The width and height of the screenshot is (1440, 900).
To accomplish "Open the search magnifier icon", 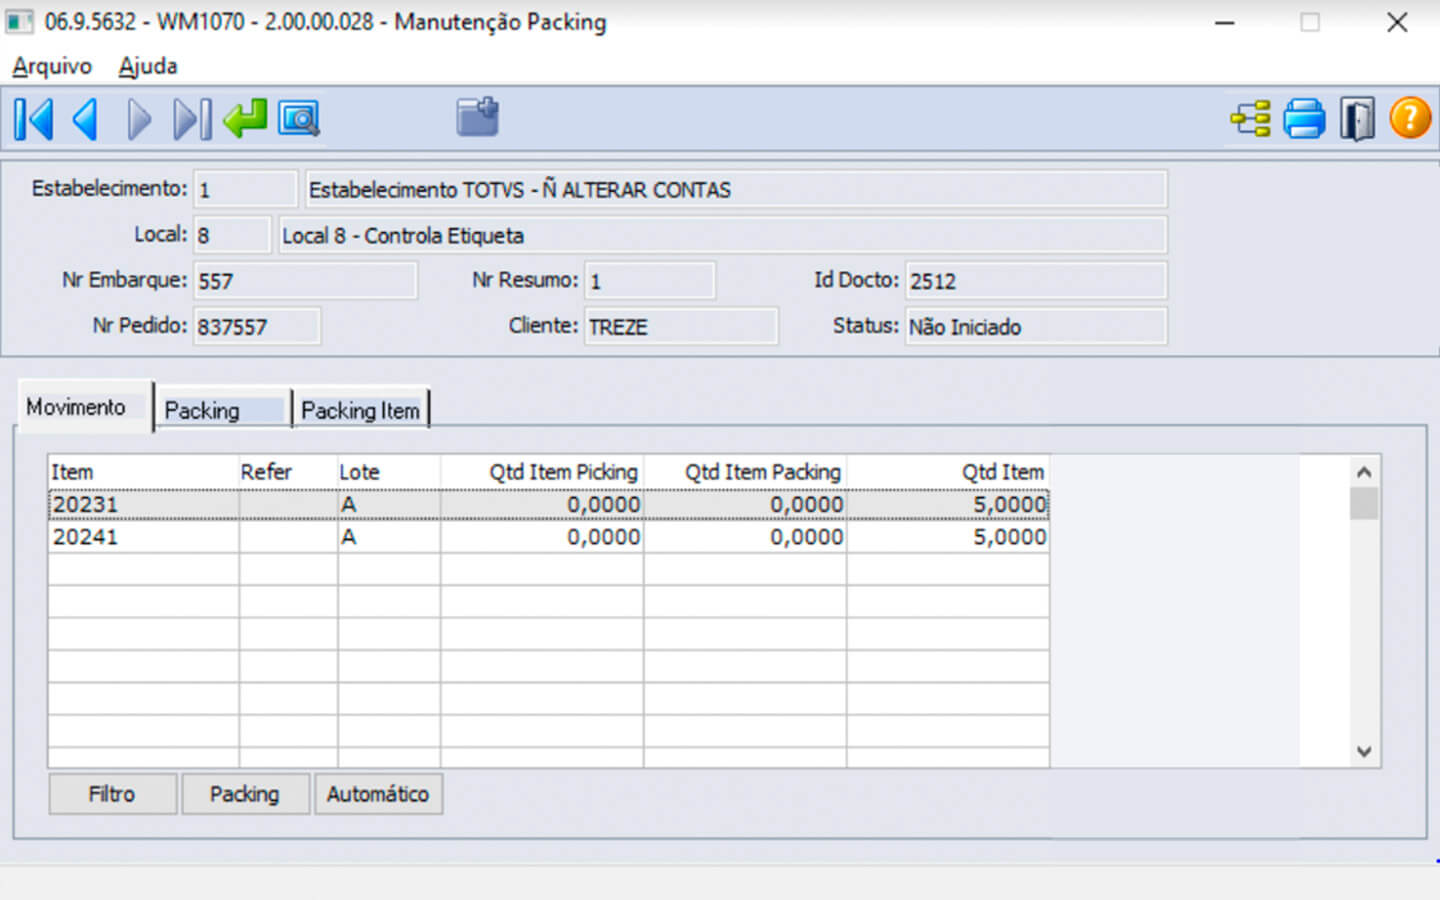I will click(298, 119).
